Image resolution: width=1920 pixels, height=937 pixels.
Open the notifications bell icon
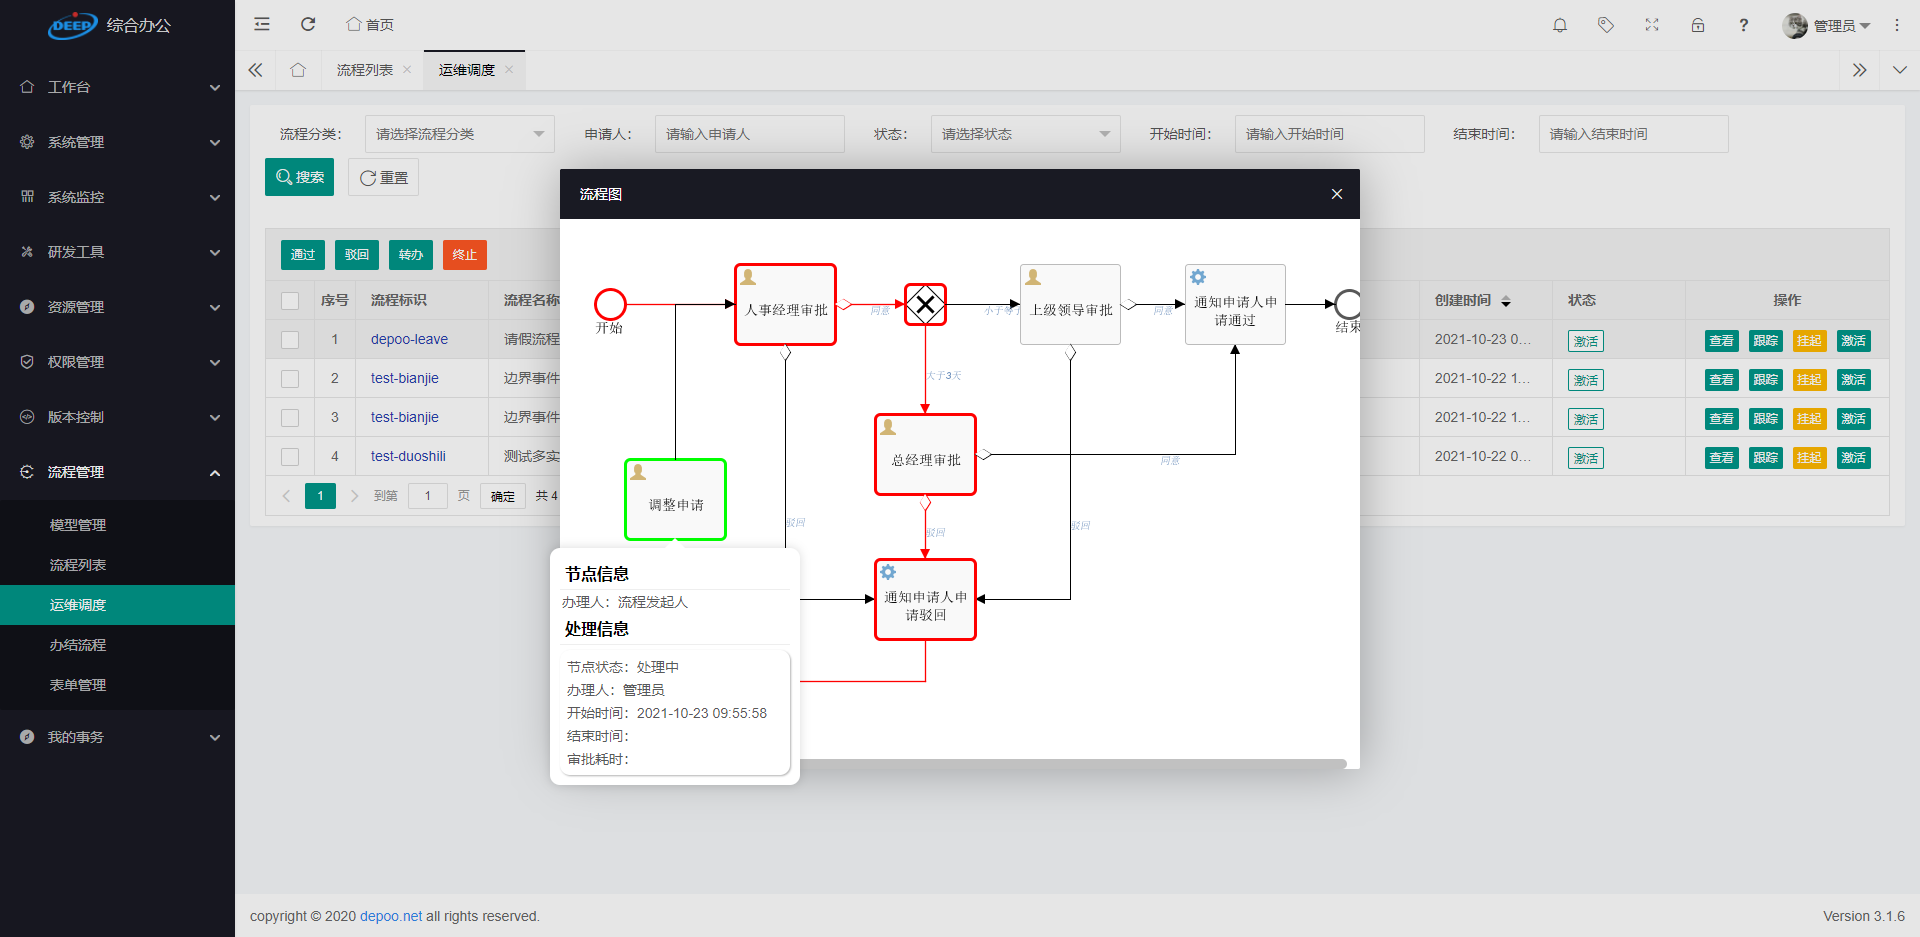[x=1559, y=25]
